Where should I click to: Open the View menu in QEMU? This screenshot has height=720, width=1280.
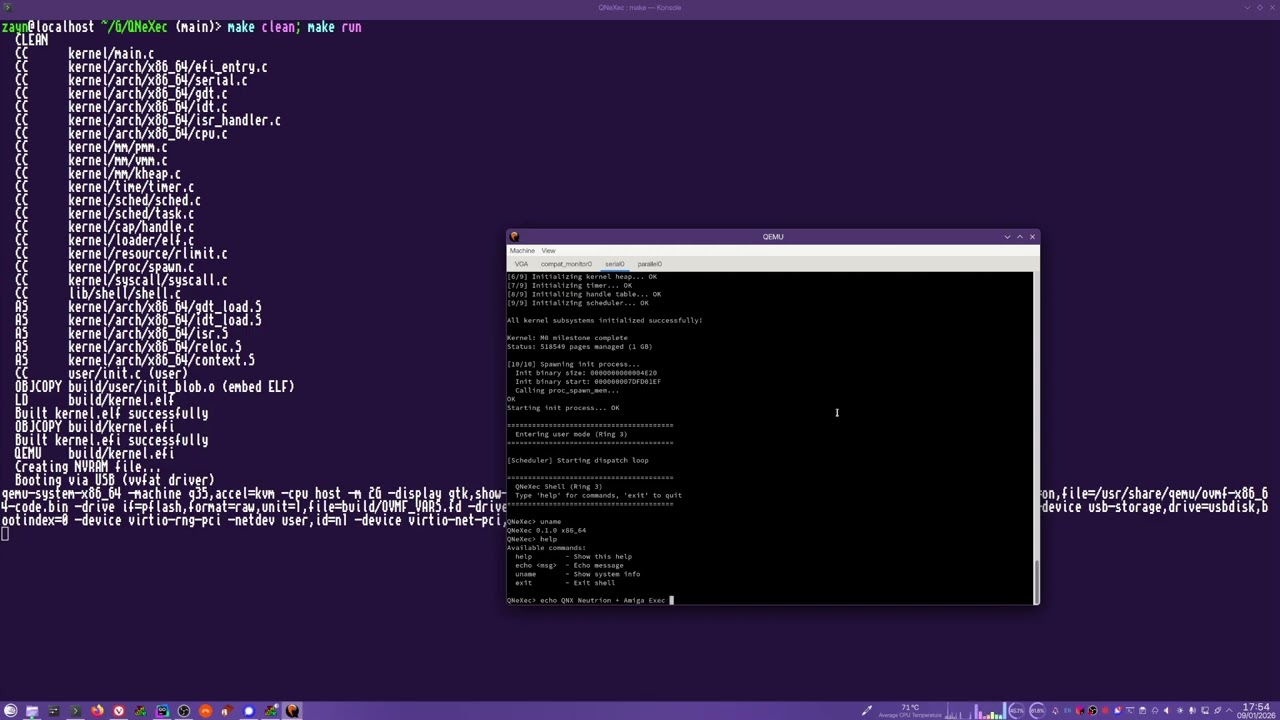[x=548, y=250]
